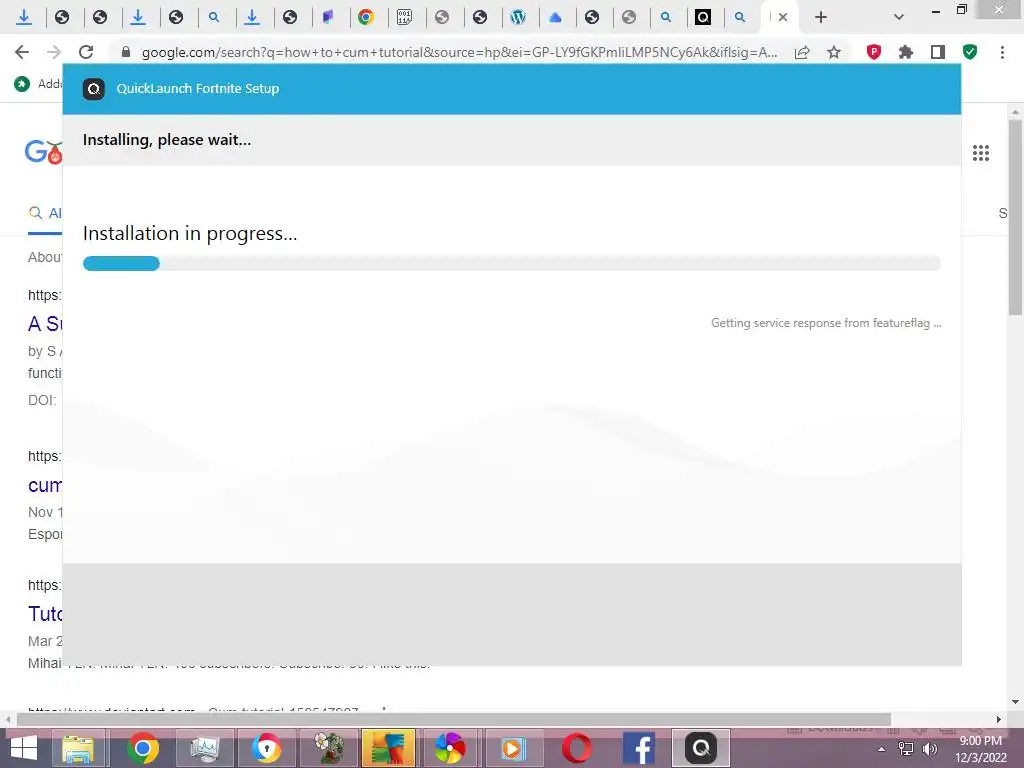Screen dimensions: 1024x768
Task: Open the colorful pinwheel taskbar app
Action: coord(450,748)
